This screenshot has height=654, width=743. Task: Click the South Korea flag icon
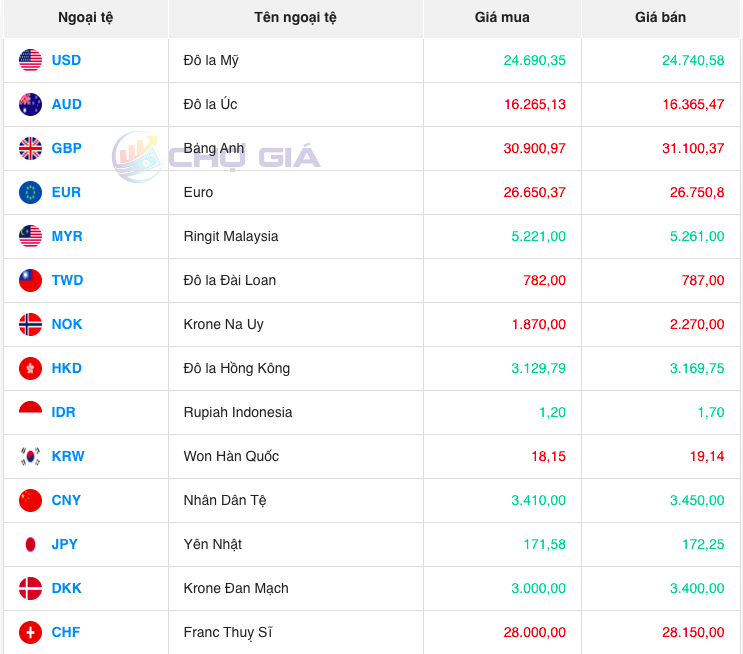pos(30,456)
